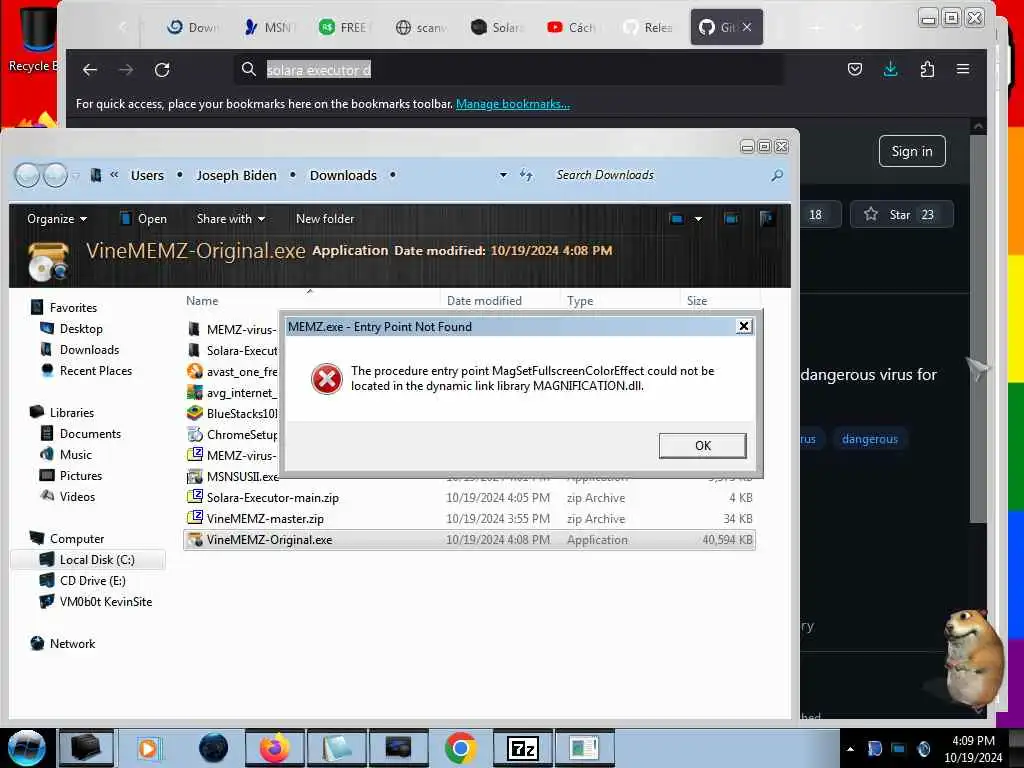Click the dangerous topic tag on GitHub

(x=869, y=439)
